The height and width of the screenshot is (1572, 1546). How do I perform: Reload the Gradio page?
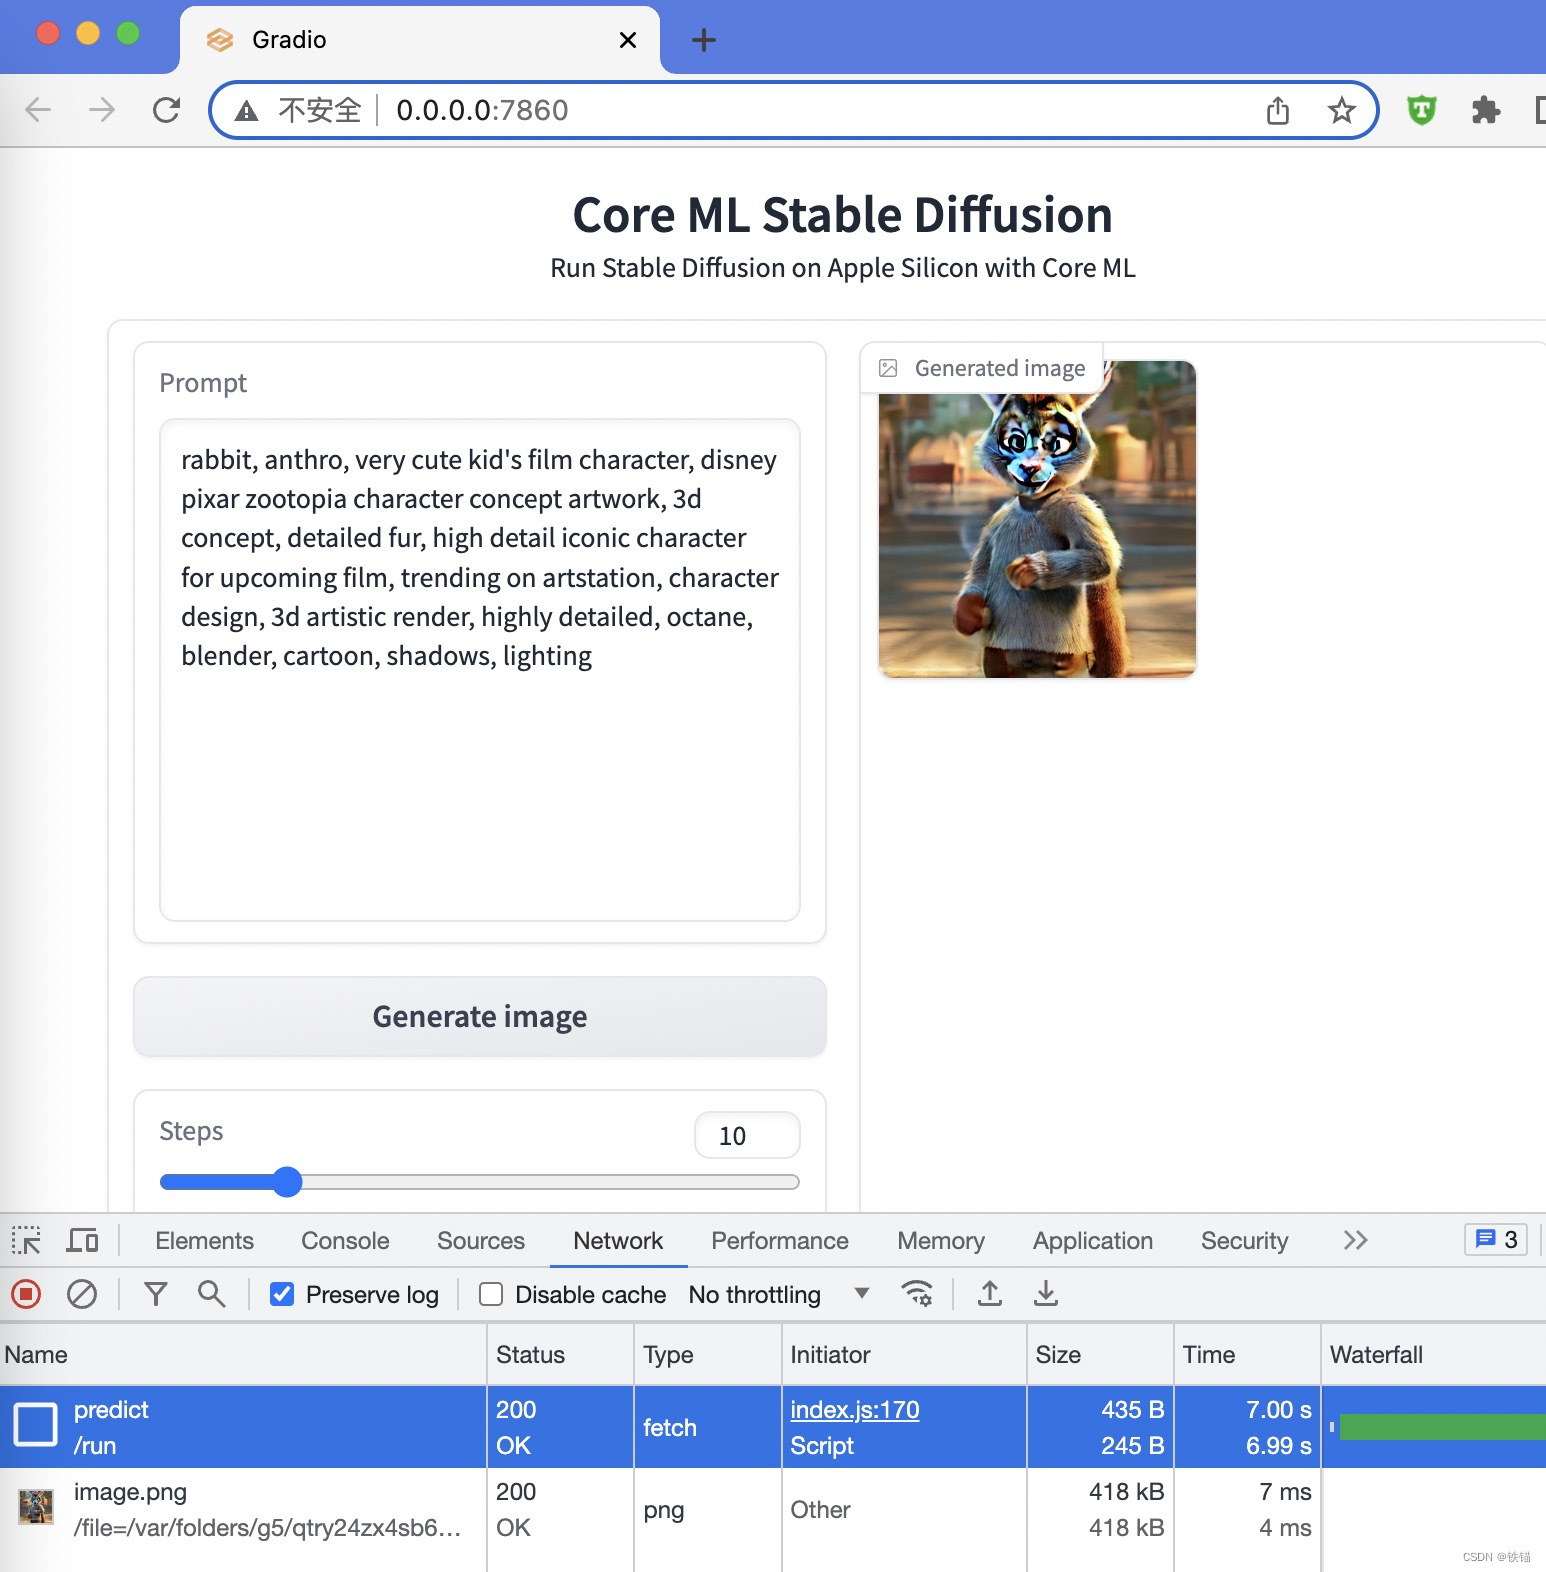point(166,110)
